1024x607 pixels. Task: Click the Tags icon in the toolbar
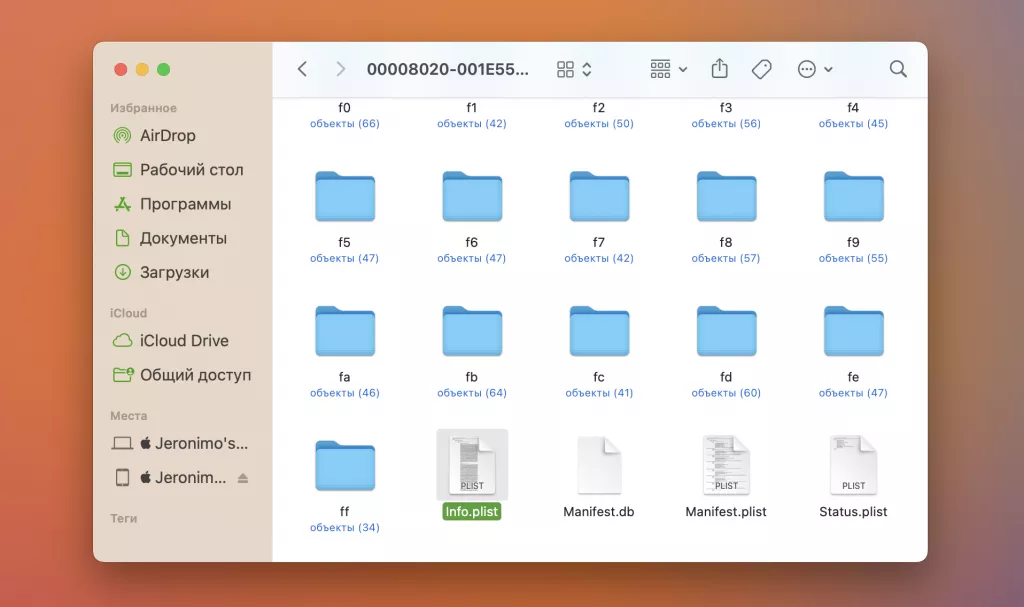coord(761,69)
